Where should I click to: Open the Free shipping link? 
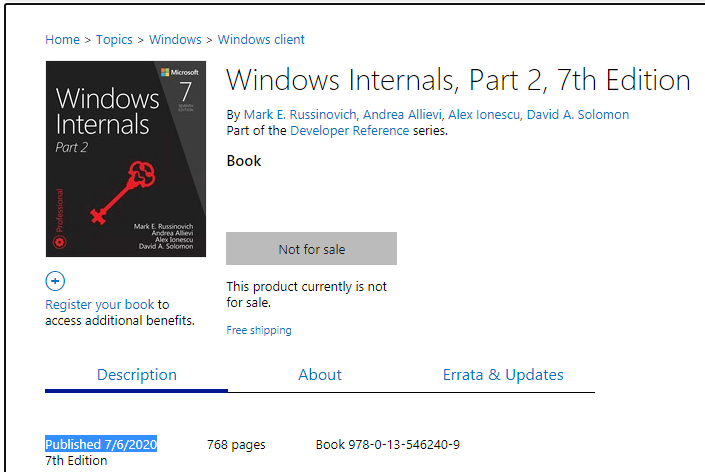tap(259, 330)
